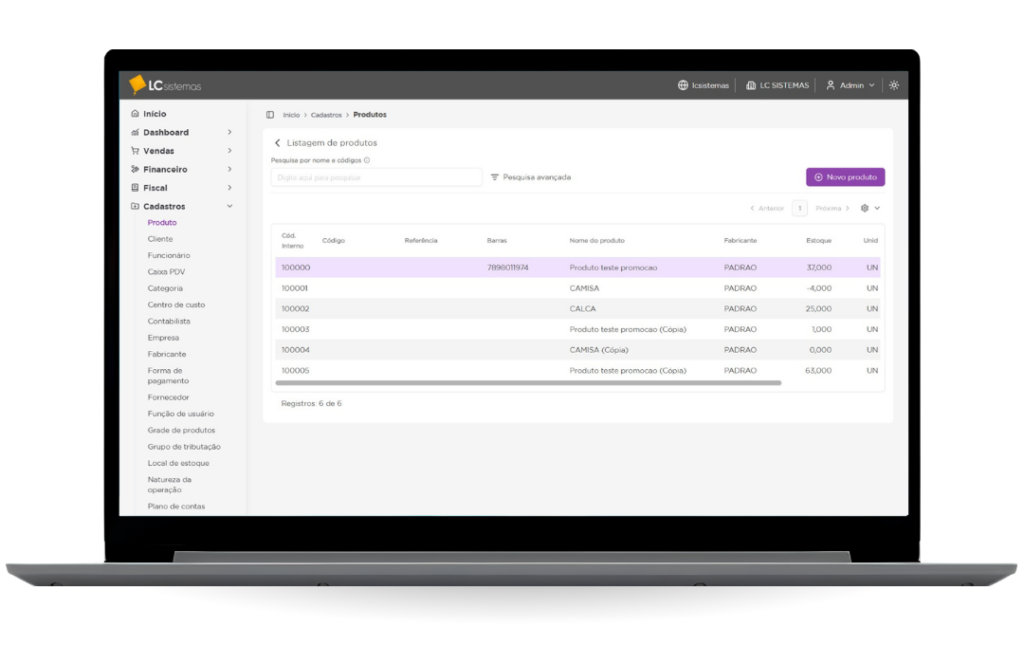Click the Início home icon in sidebar
1024x664 pixels.
135,114
